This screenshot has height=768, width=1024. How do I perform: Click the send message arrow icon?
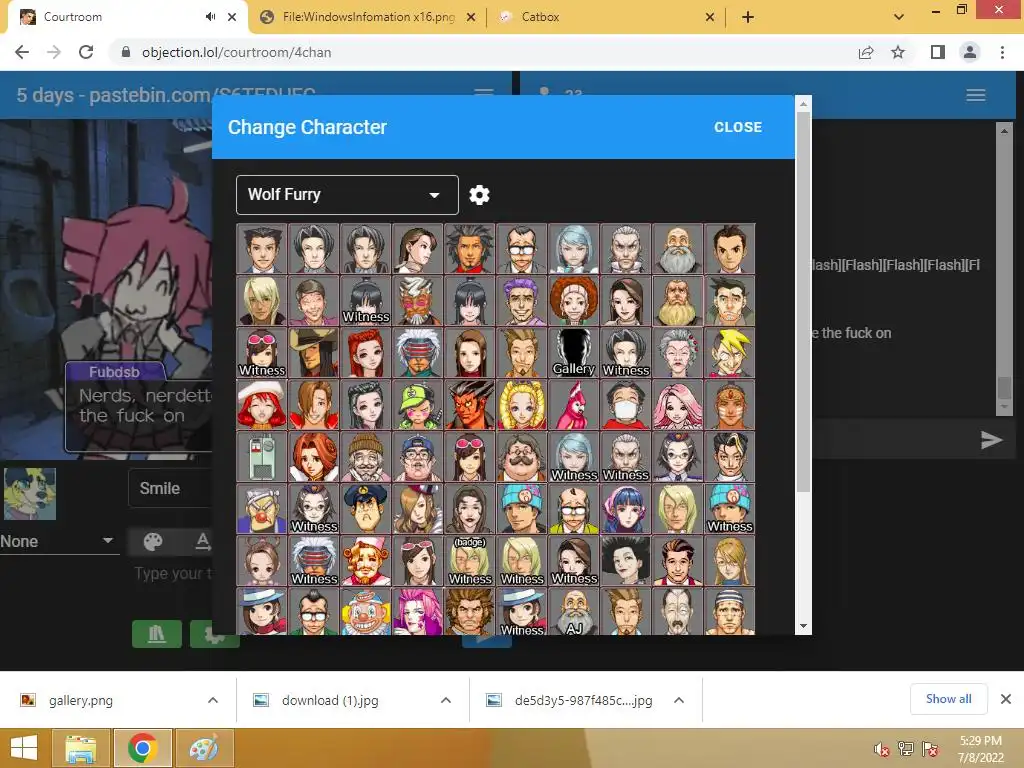991,440
